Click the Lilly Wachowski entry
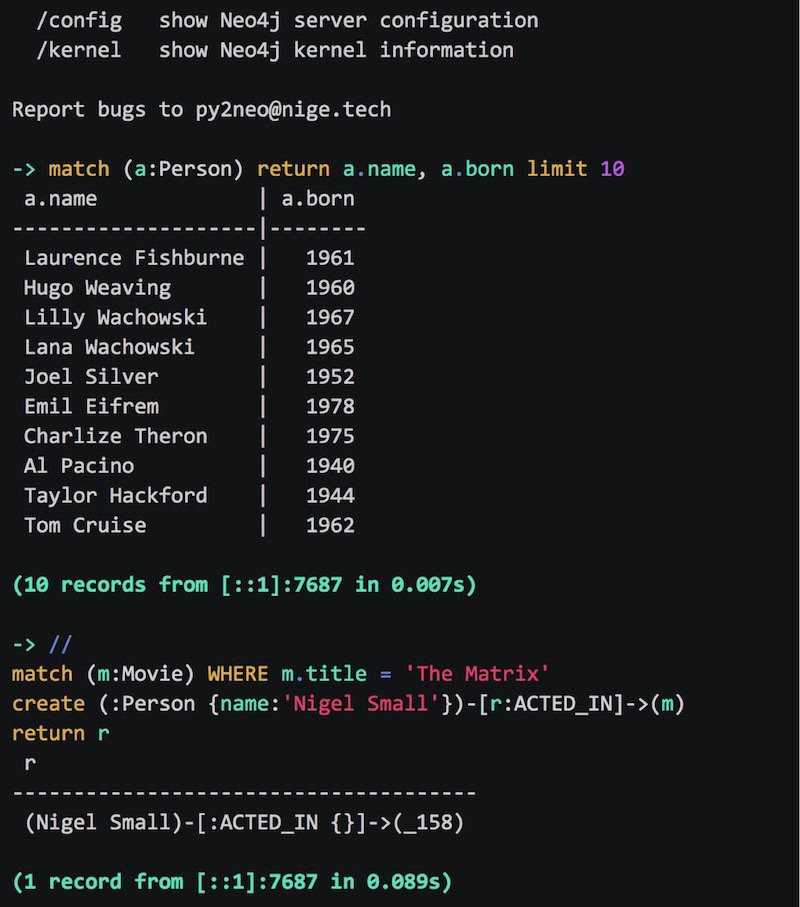 [x=116, y=318]
